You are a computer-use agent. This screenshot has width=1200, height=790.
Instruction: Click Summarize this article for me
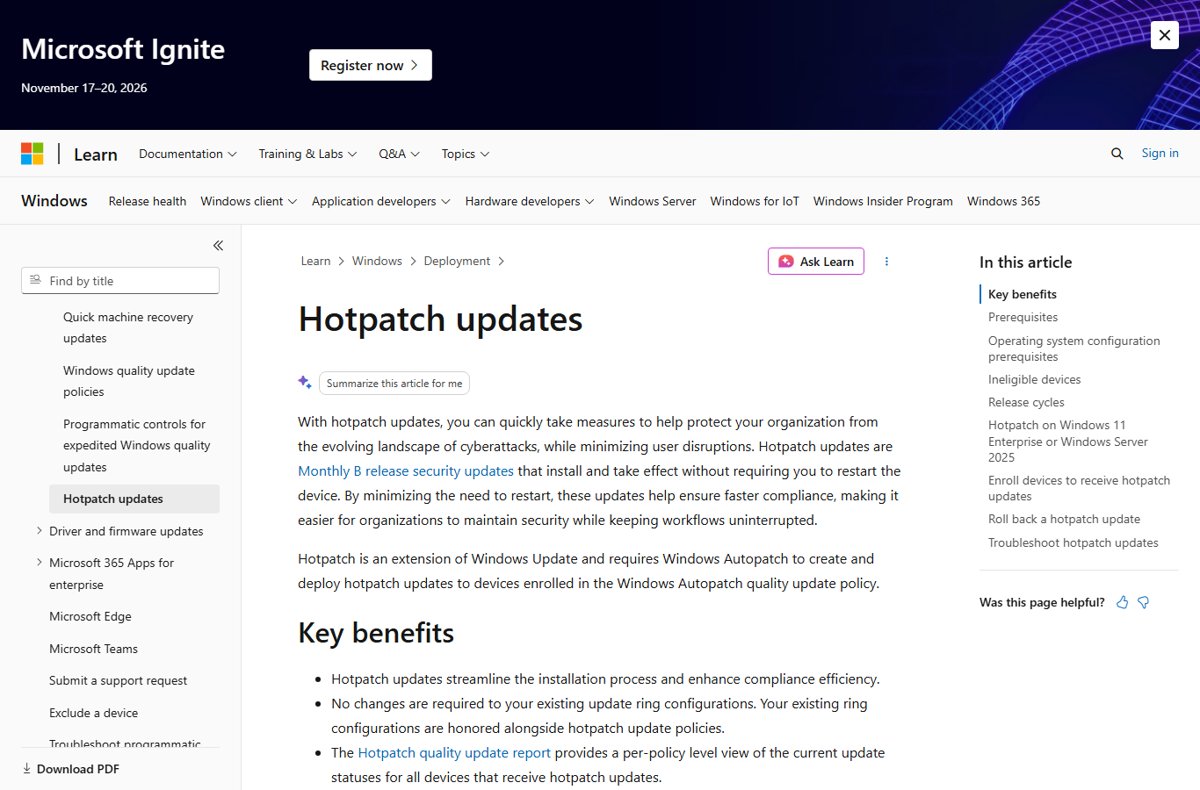(x=394, y=383)
